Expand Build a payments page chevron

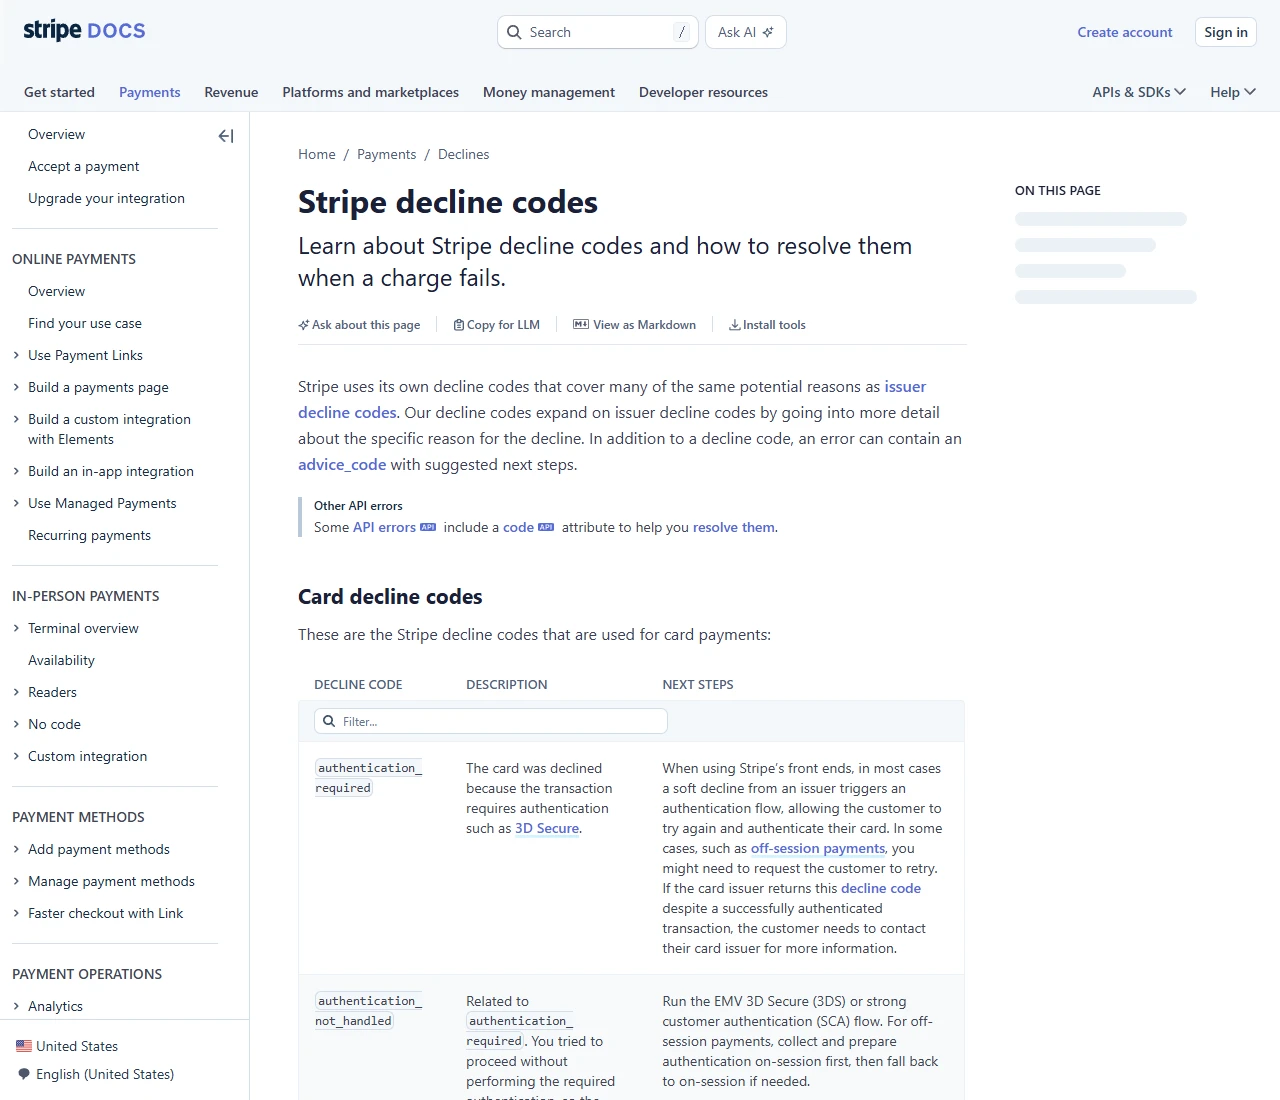16,387
